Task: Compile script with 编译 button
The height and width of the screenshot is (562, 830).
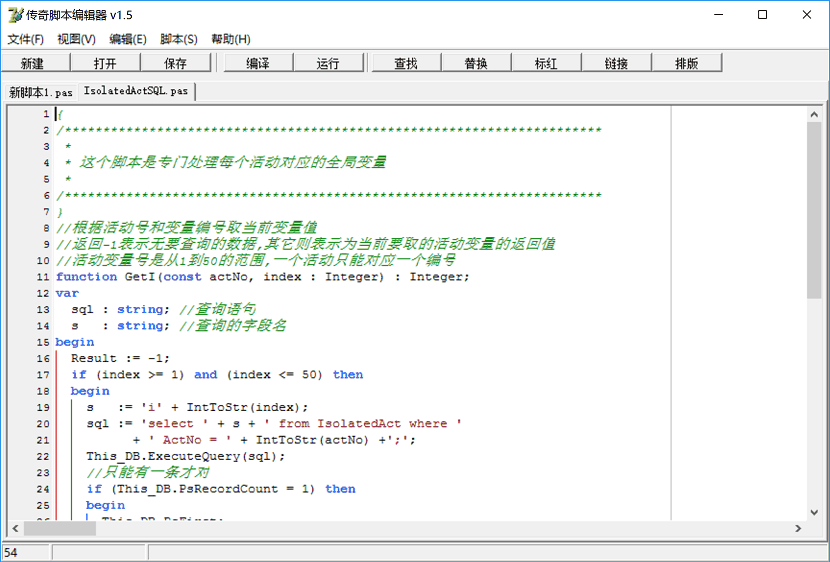Action: [x=258, y=63]
